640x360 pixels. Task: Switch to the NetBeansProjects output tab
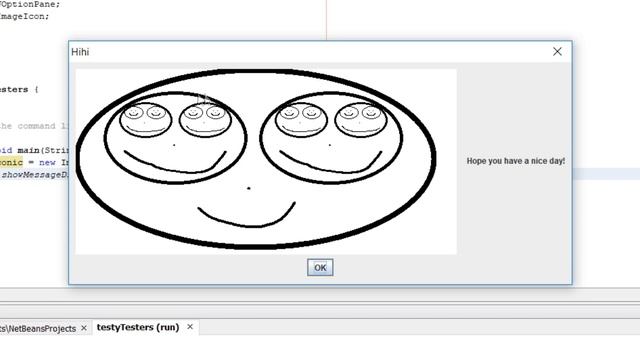pyautogui.click(x=38, y=329)
